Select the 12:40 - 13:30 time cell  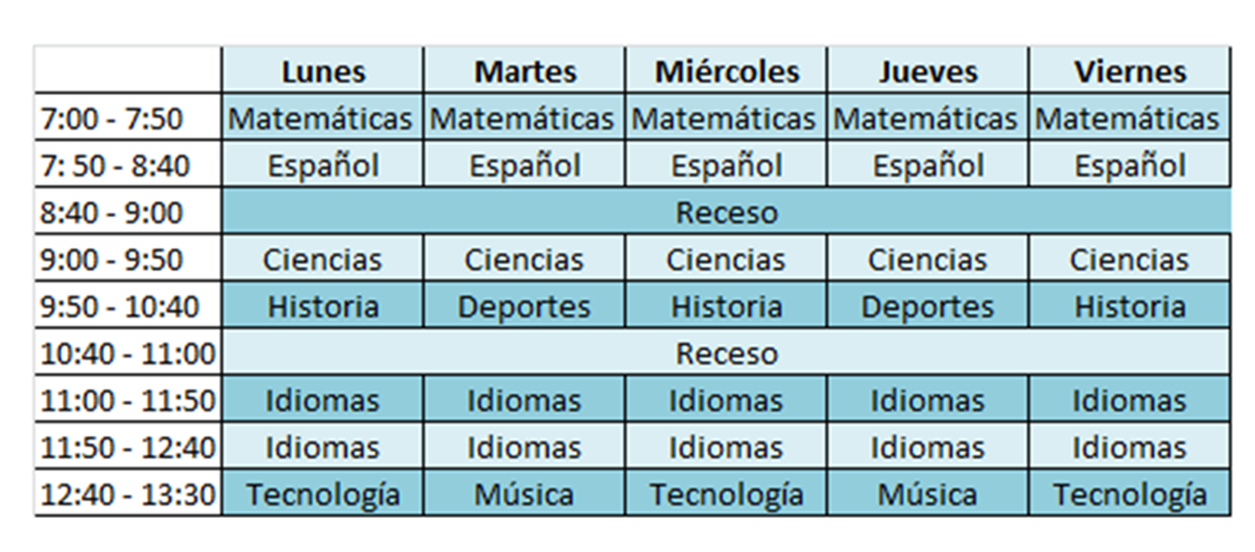128,494
